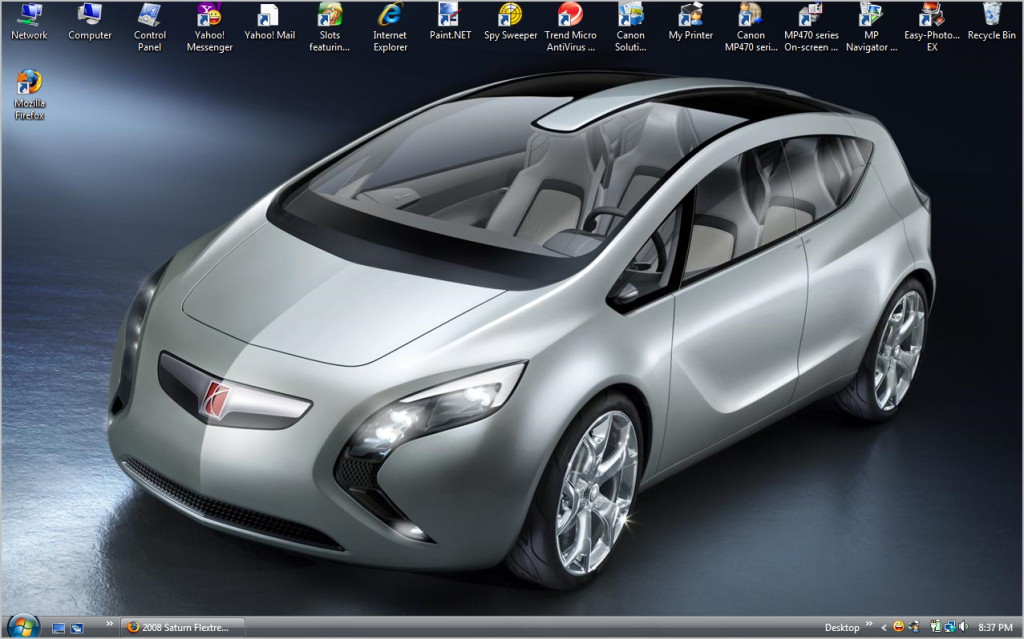This screenshot has height=639, width=1024.
Task: Switch to 2008 Saturn Flextreme Firefox window
Action: click(x=180, y=627)
